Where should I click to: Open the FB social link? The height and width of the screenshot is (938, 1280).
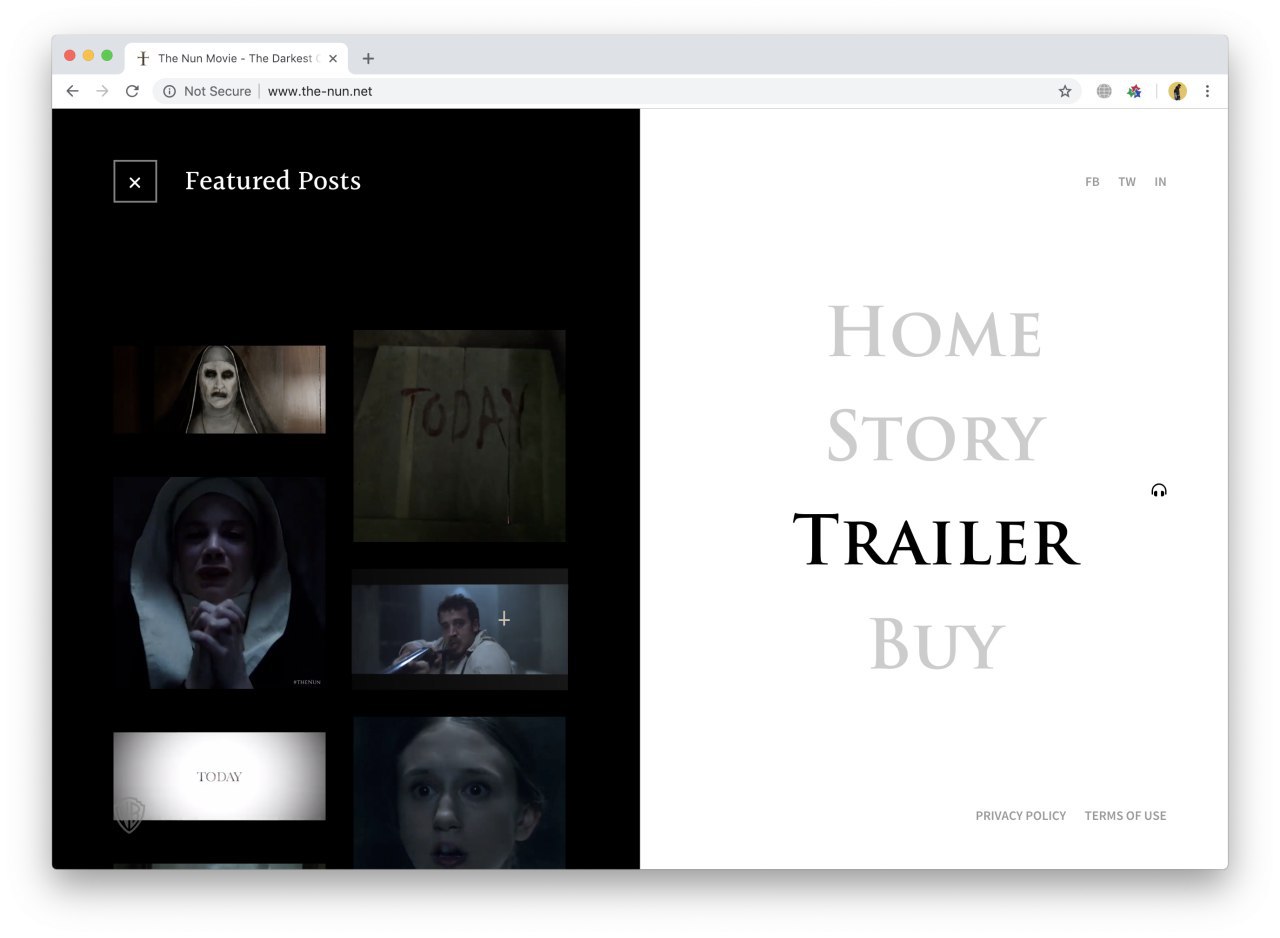click(1092, 182)
